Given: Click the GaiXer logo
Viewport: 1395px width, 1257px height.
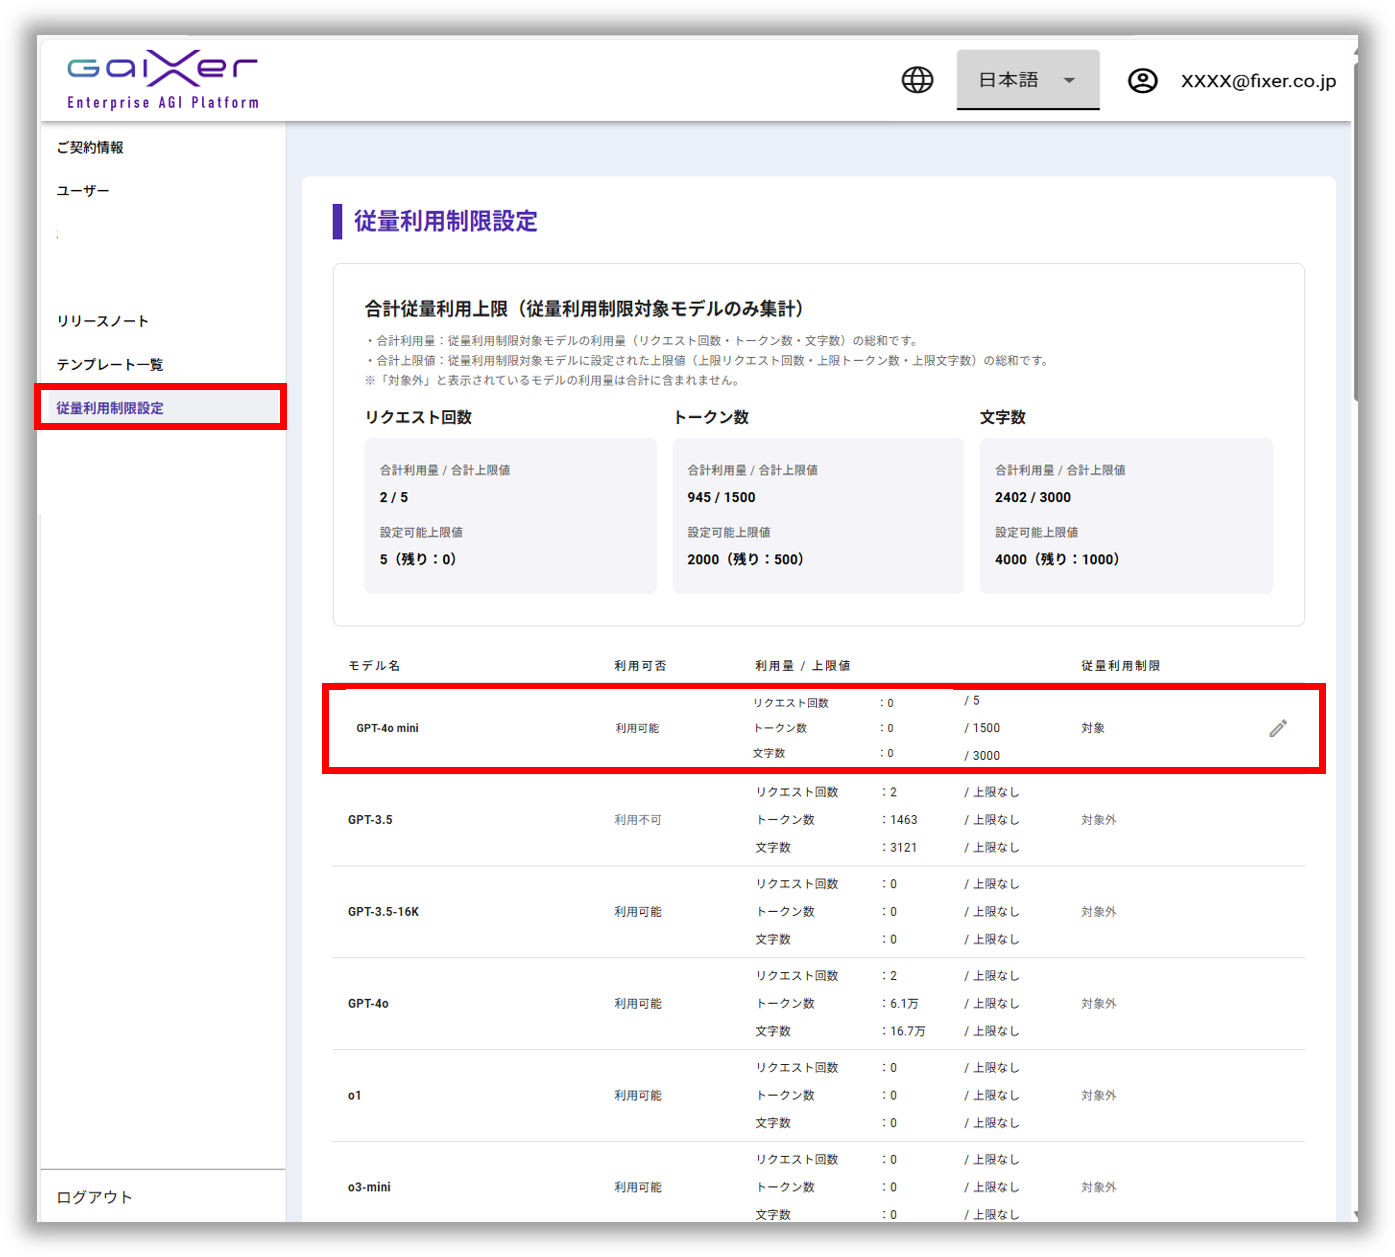Looking at the screenshot, I should point(163,79).
